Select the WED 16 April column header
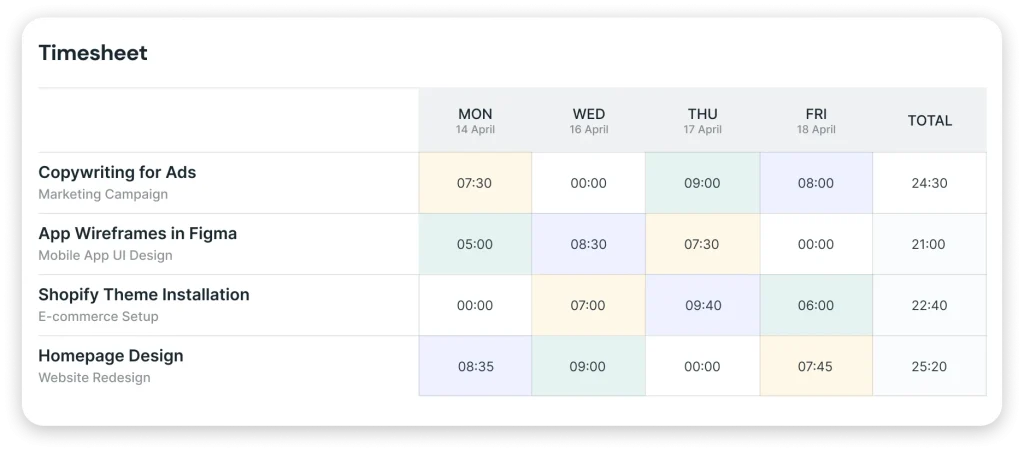Screen dimensions: 1024x452 coord(589,120)
